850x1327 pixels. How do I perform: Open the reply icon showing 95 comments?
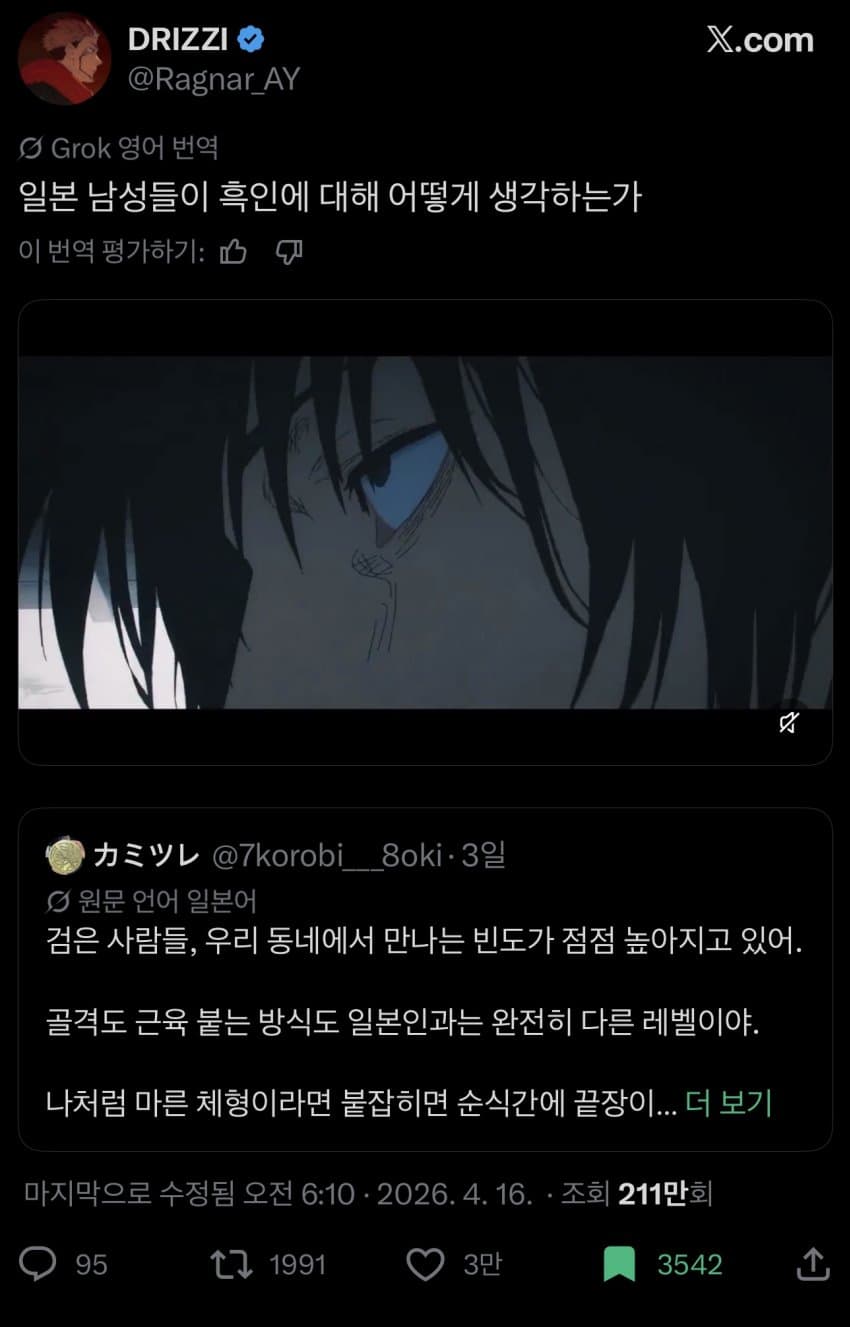pos(39,1264)
